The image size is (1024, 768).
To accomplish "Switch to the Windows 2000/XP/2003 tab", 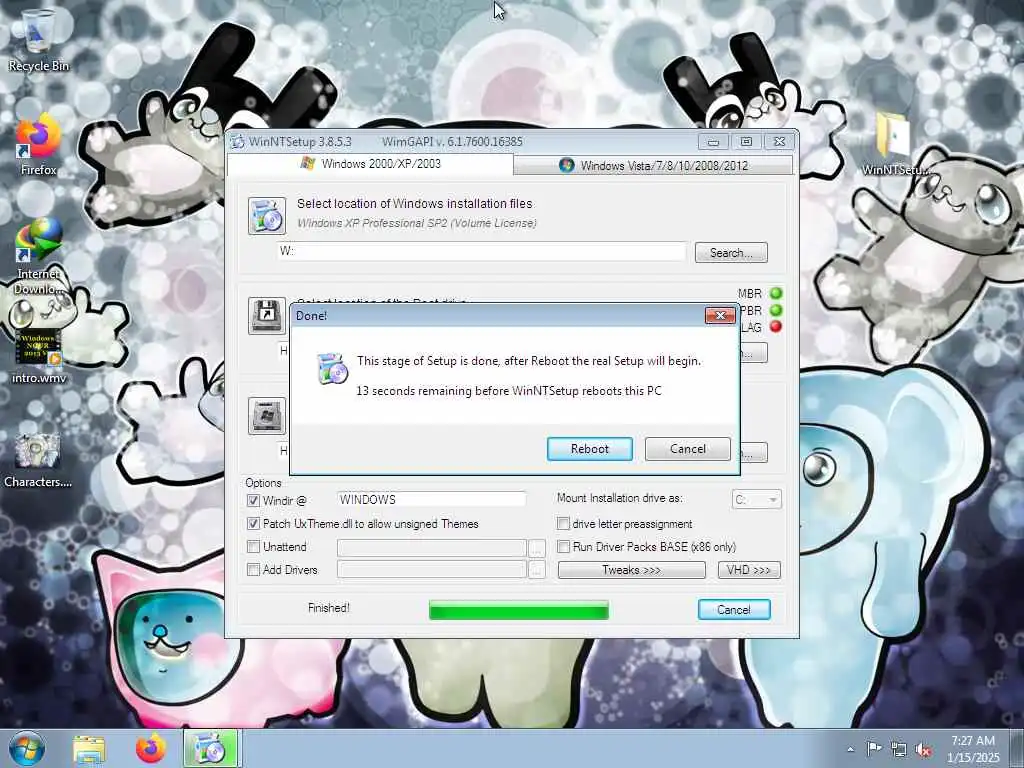I will tap(370, 164).
